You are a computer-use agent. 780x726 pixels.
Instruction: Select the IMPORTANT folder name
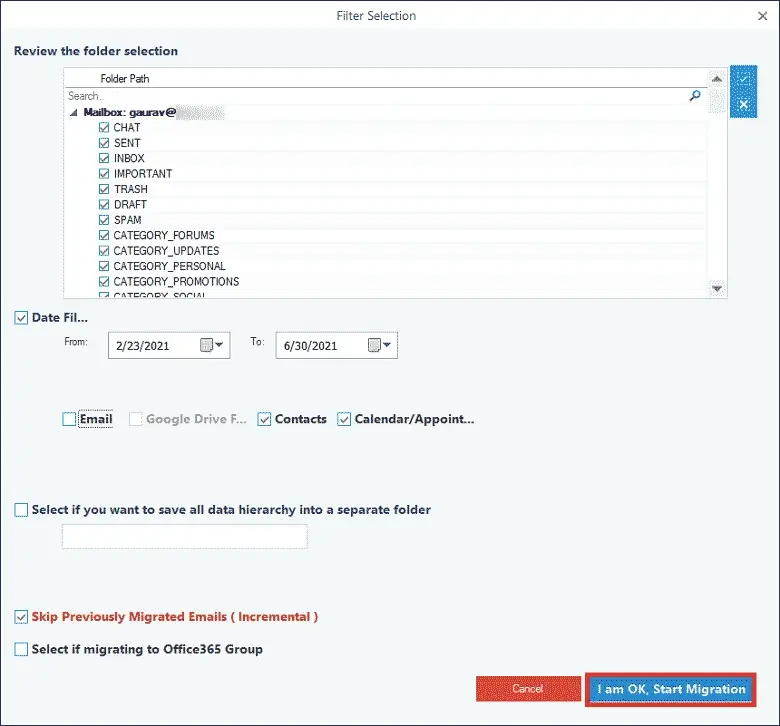pos(143,174)
